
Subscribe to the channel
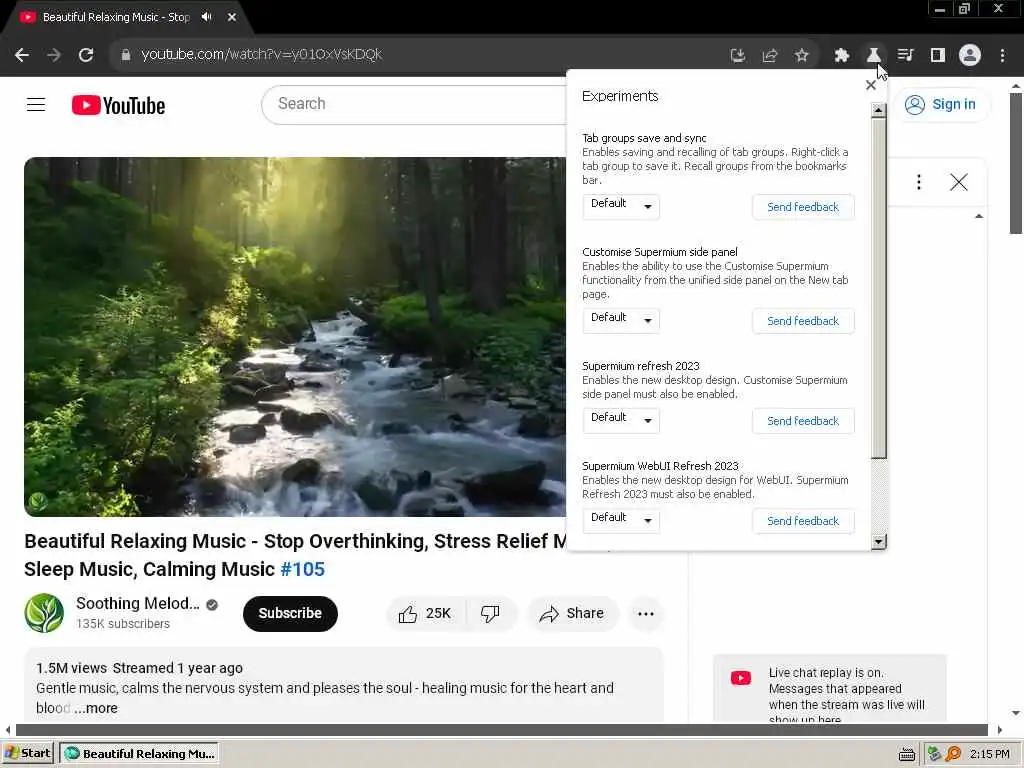tap(290, 613)
